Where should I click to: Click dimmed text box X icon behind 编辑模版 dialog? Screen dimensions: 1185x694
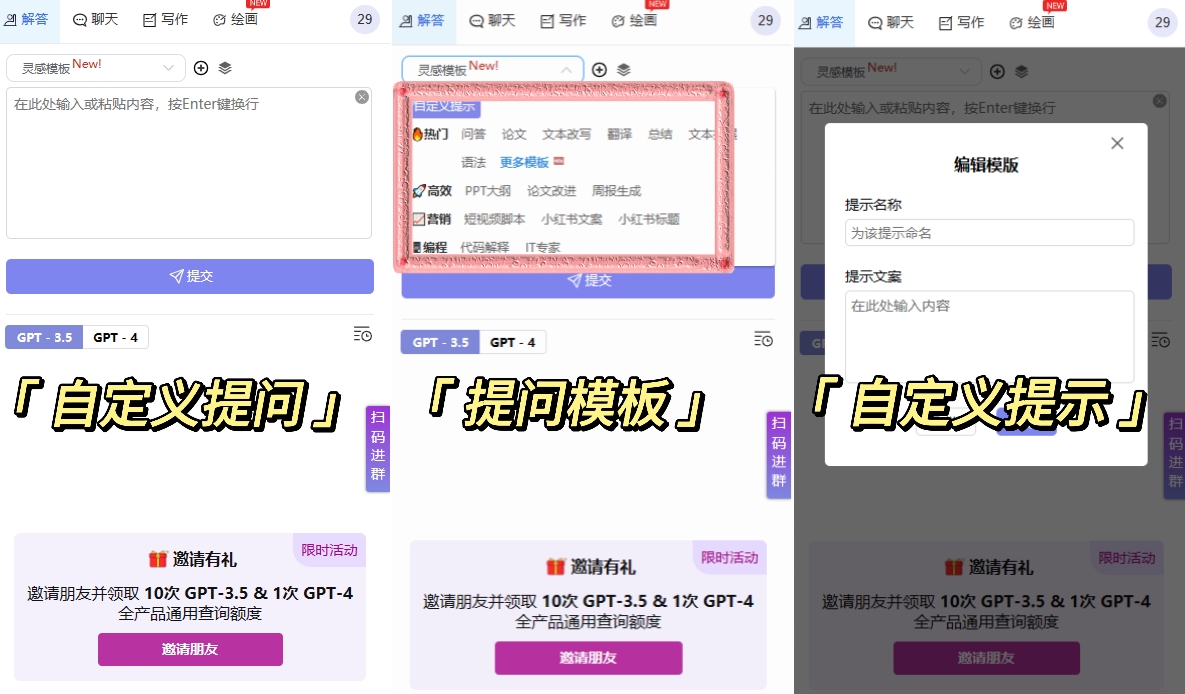1159,101
